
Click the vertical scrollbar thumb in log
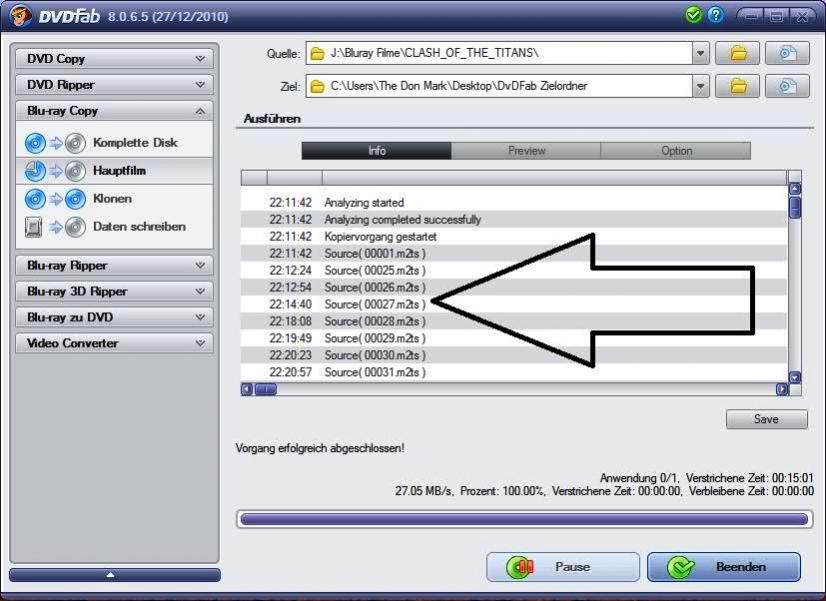[x=795, y=207]
